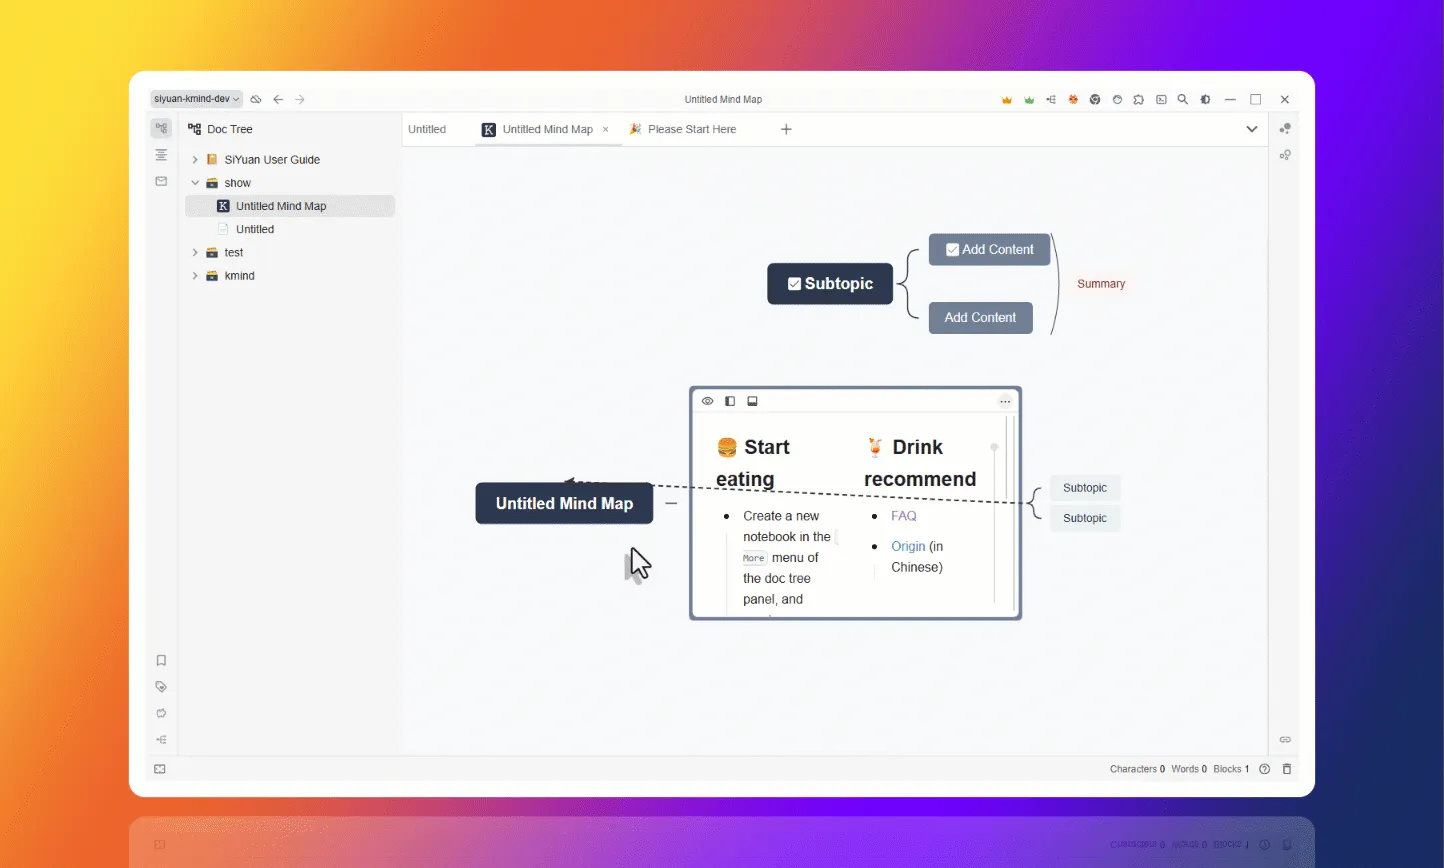This screenshot has width=1444, height=868.
Task: Click the piggy bank icon in the left dock
Action: [x=161, y=713]
